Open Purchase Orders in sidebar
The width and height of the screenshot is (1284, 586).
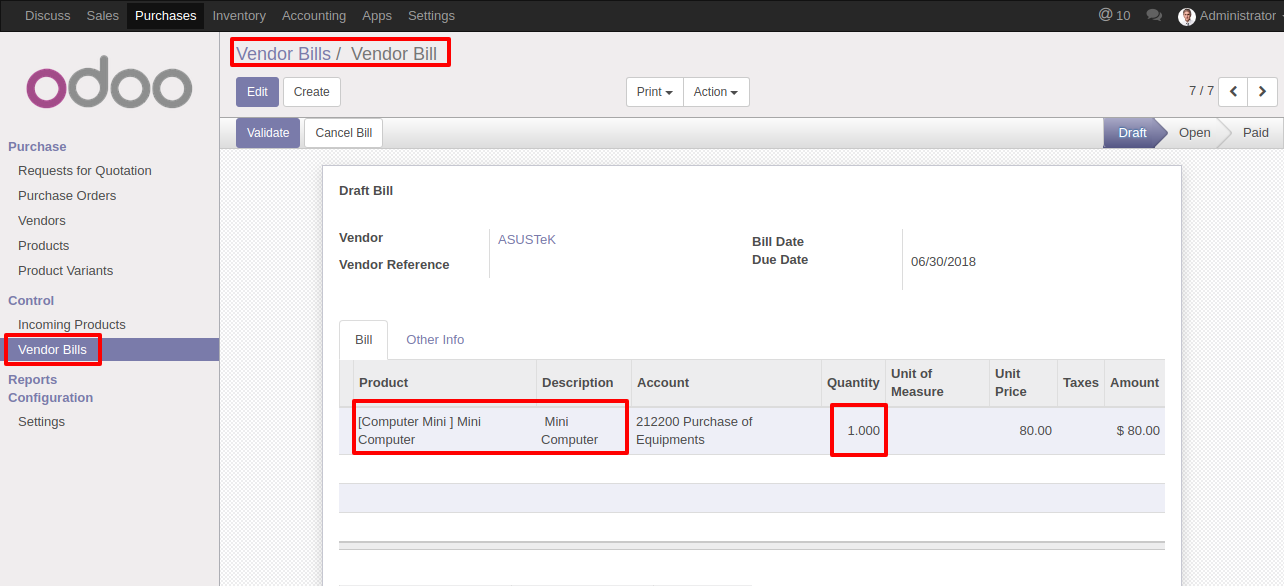(67, 196)
